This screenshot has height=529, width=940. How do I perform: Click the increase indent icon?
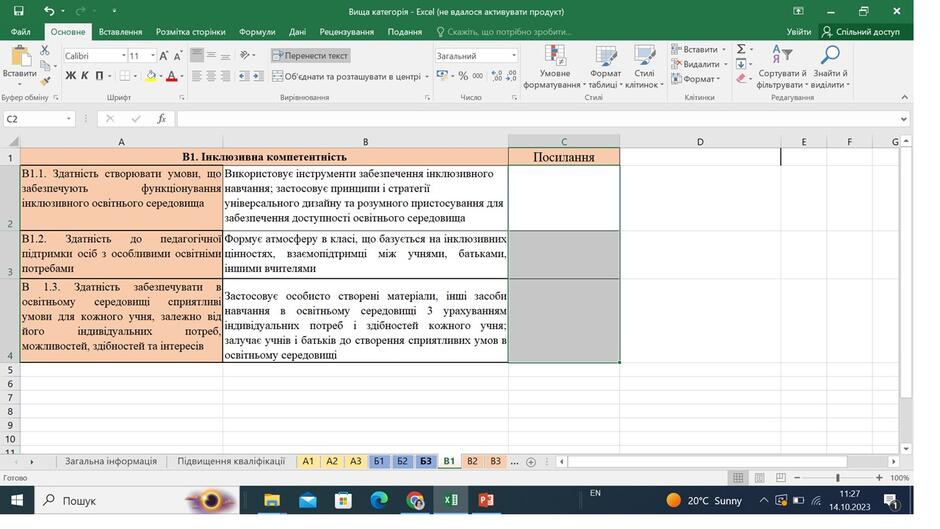click(258, 76)
